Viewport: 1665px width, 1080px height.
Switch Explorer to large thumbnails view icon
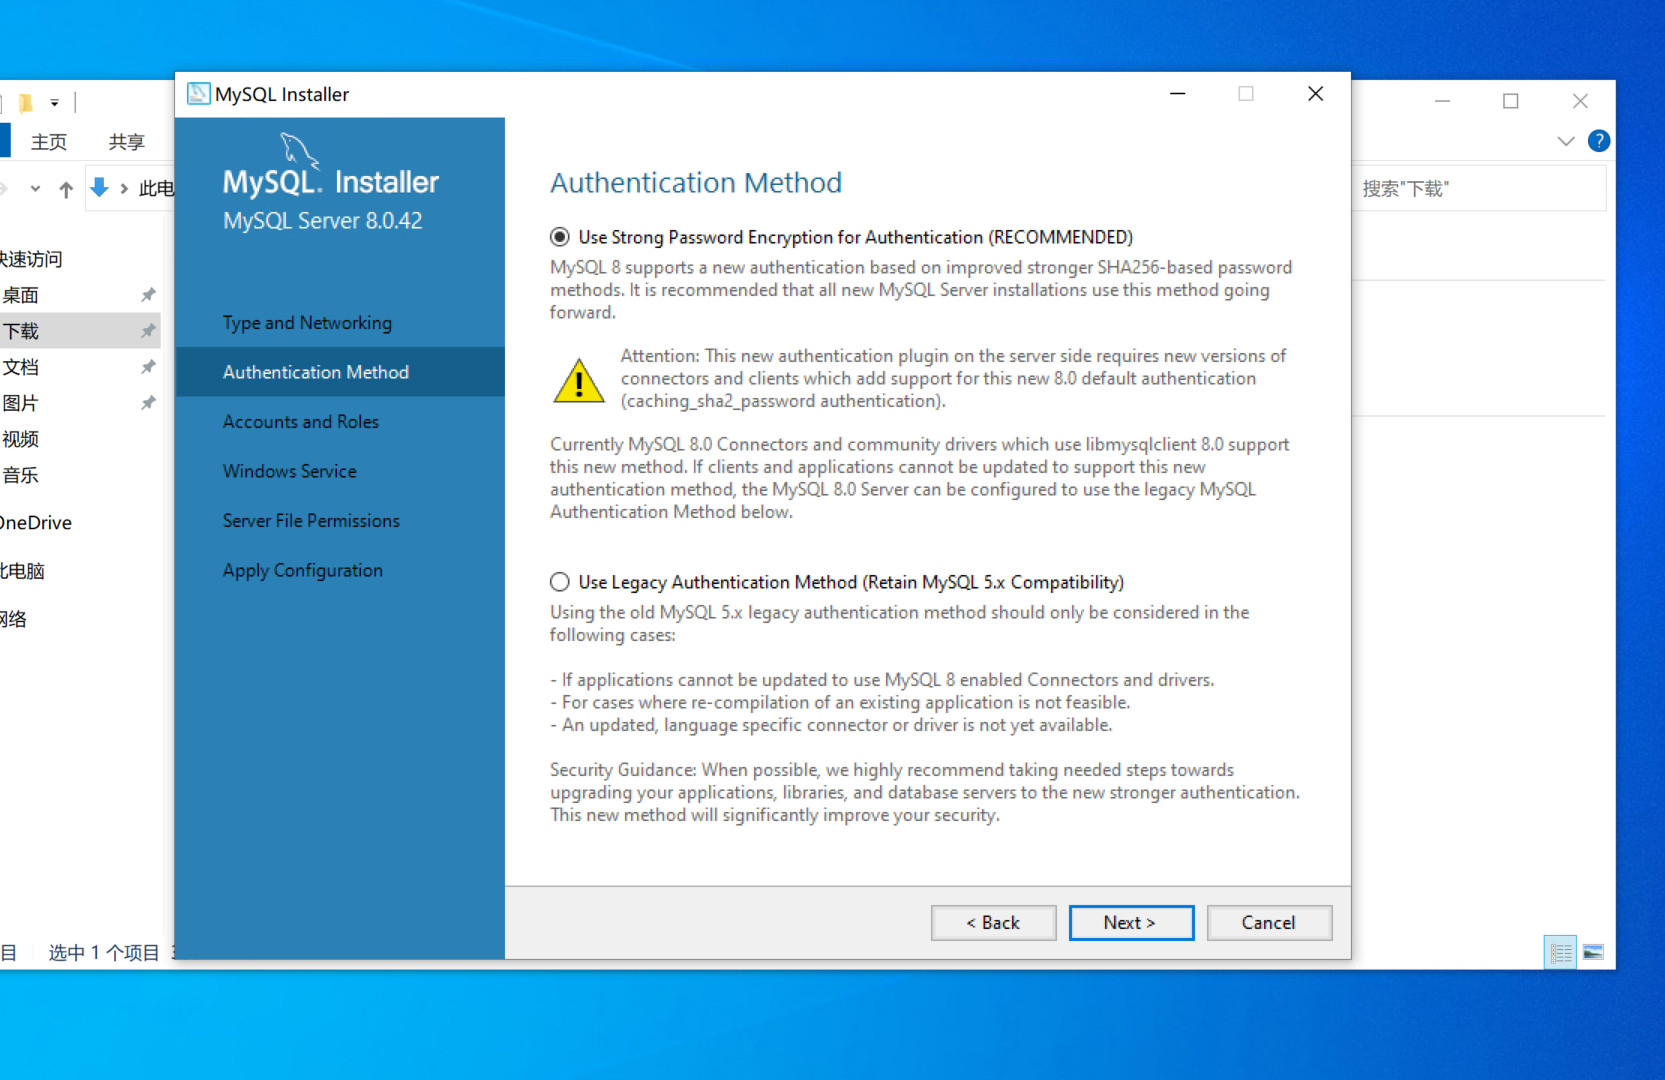coord(1593,953)
